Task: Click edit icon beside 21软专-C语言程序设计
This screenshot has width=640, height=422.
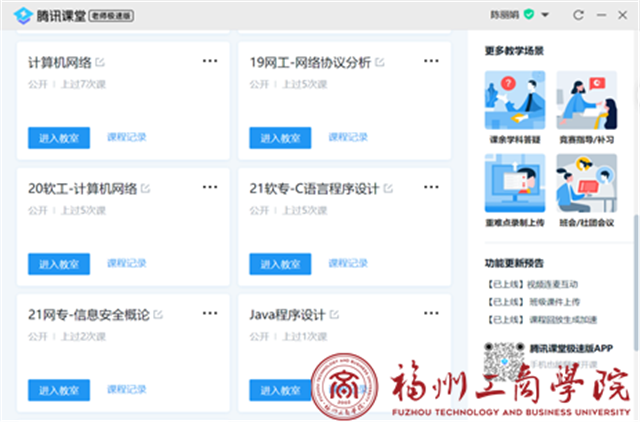Action: [x=388, y=188]
